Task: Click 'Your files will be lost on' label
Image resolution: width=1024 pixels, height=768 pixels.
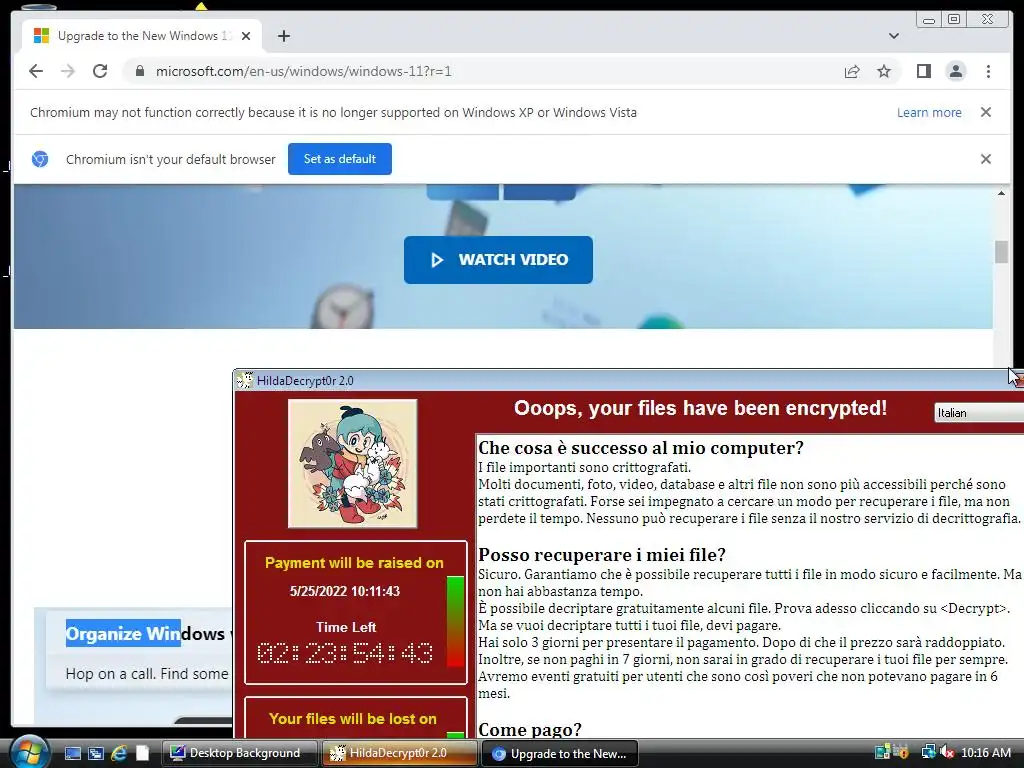Action: [x=353, y=719]
